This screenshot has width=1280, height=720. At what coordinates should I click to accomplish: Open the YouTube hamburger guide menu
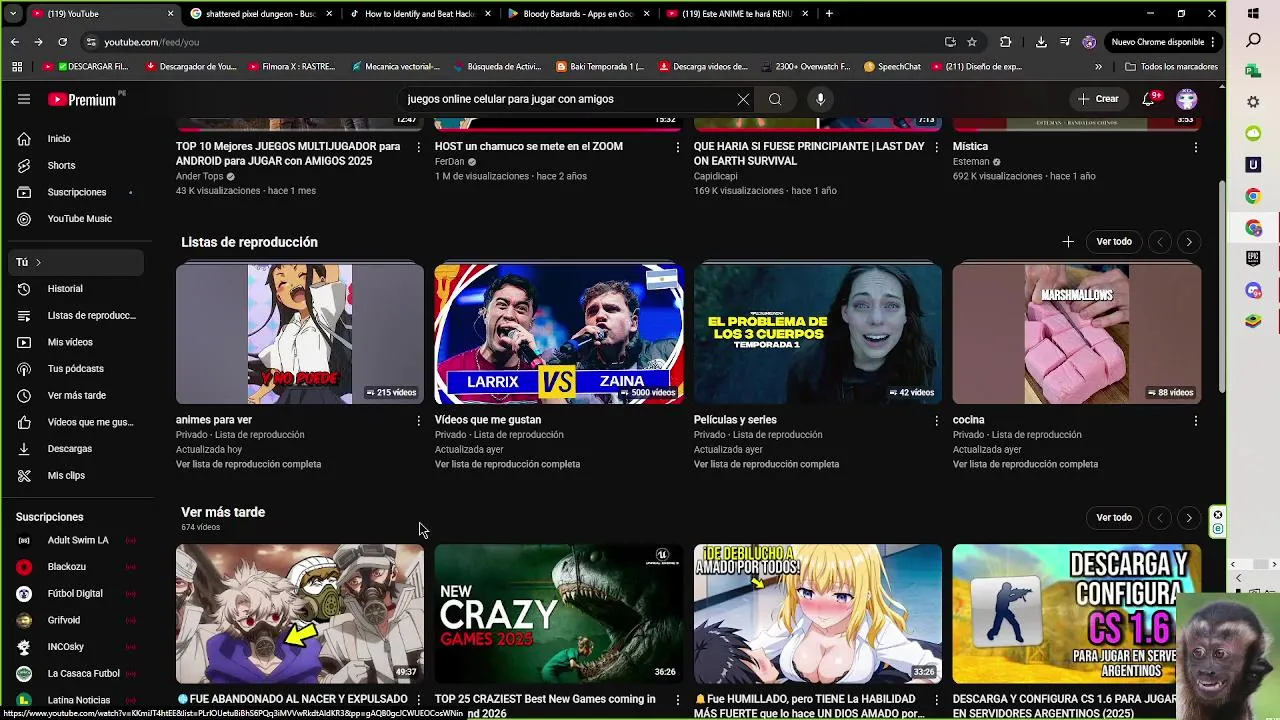tap(24, 99)
